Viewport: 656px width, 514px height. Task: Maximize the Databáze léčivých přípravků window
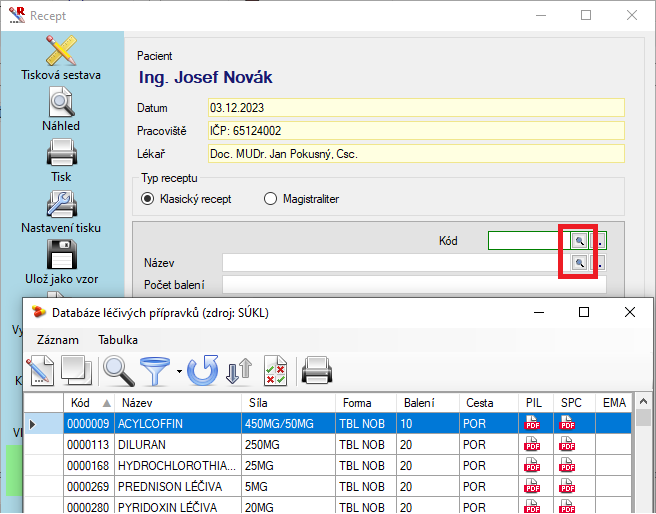(x=584, y=312)
